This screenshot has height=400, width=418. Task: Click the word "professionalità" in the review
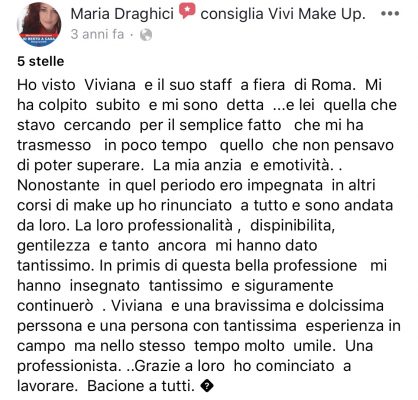(x=180, y=226)
